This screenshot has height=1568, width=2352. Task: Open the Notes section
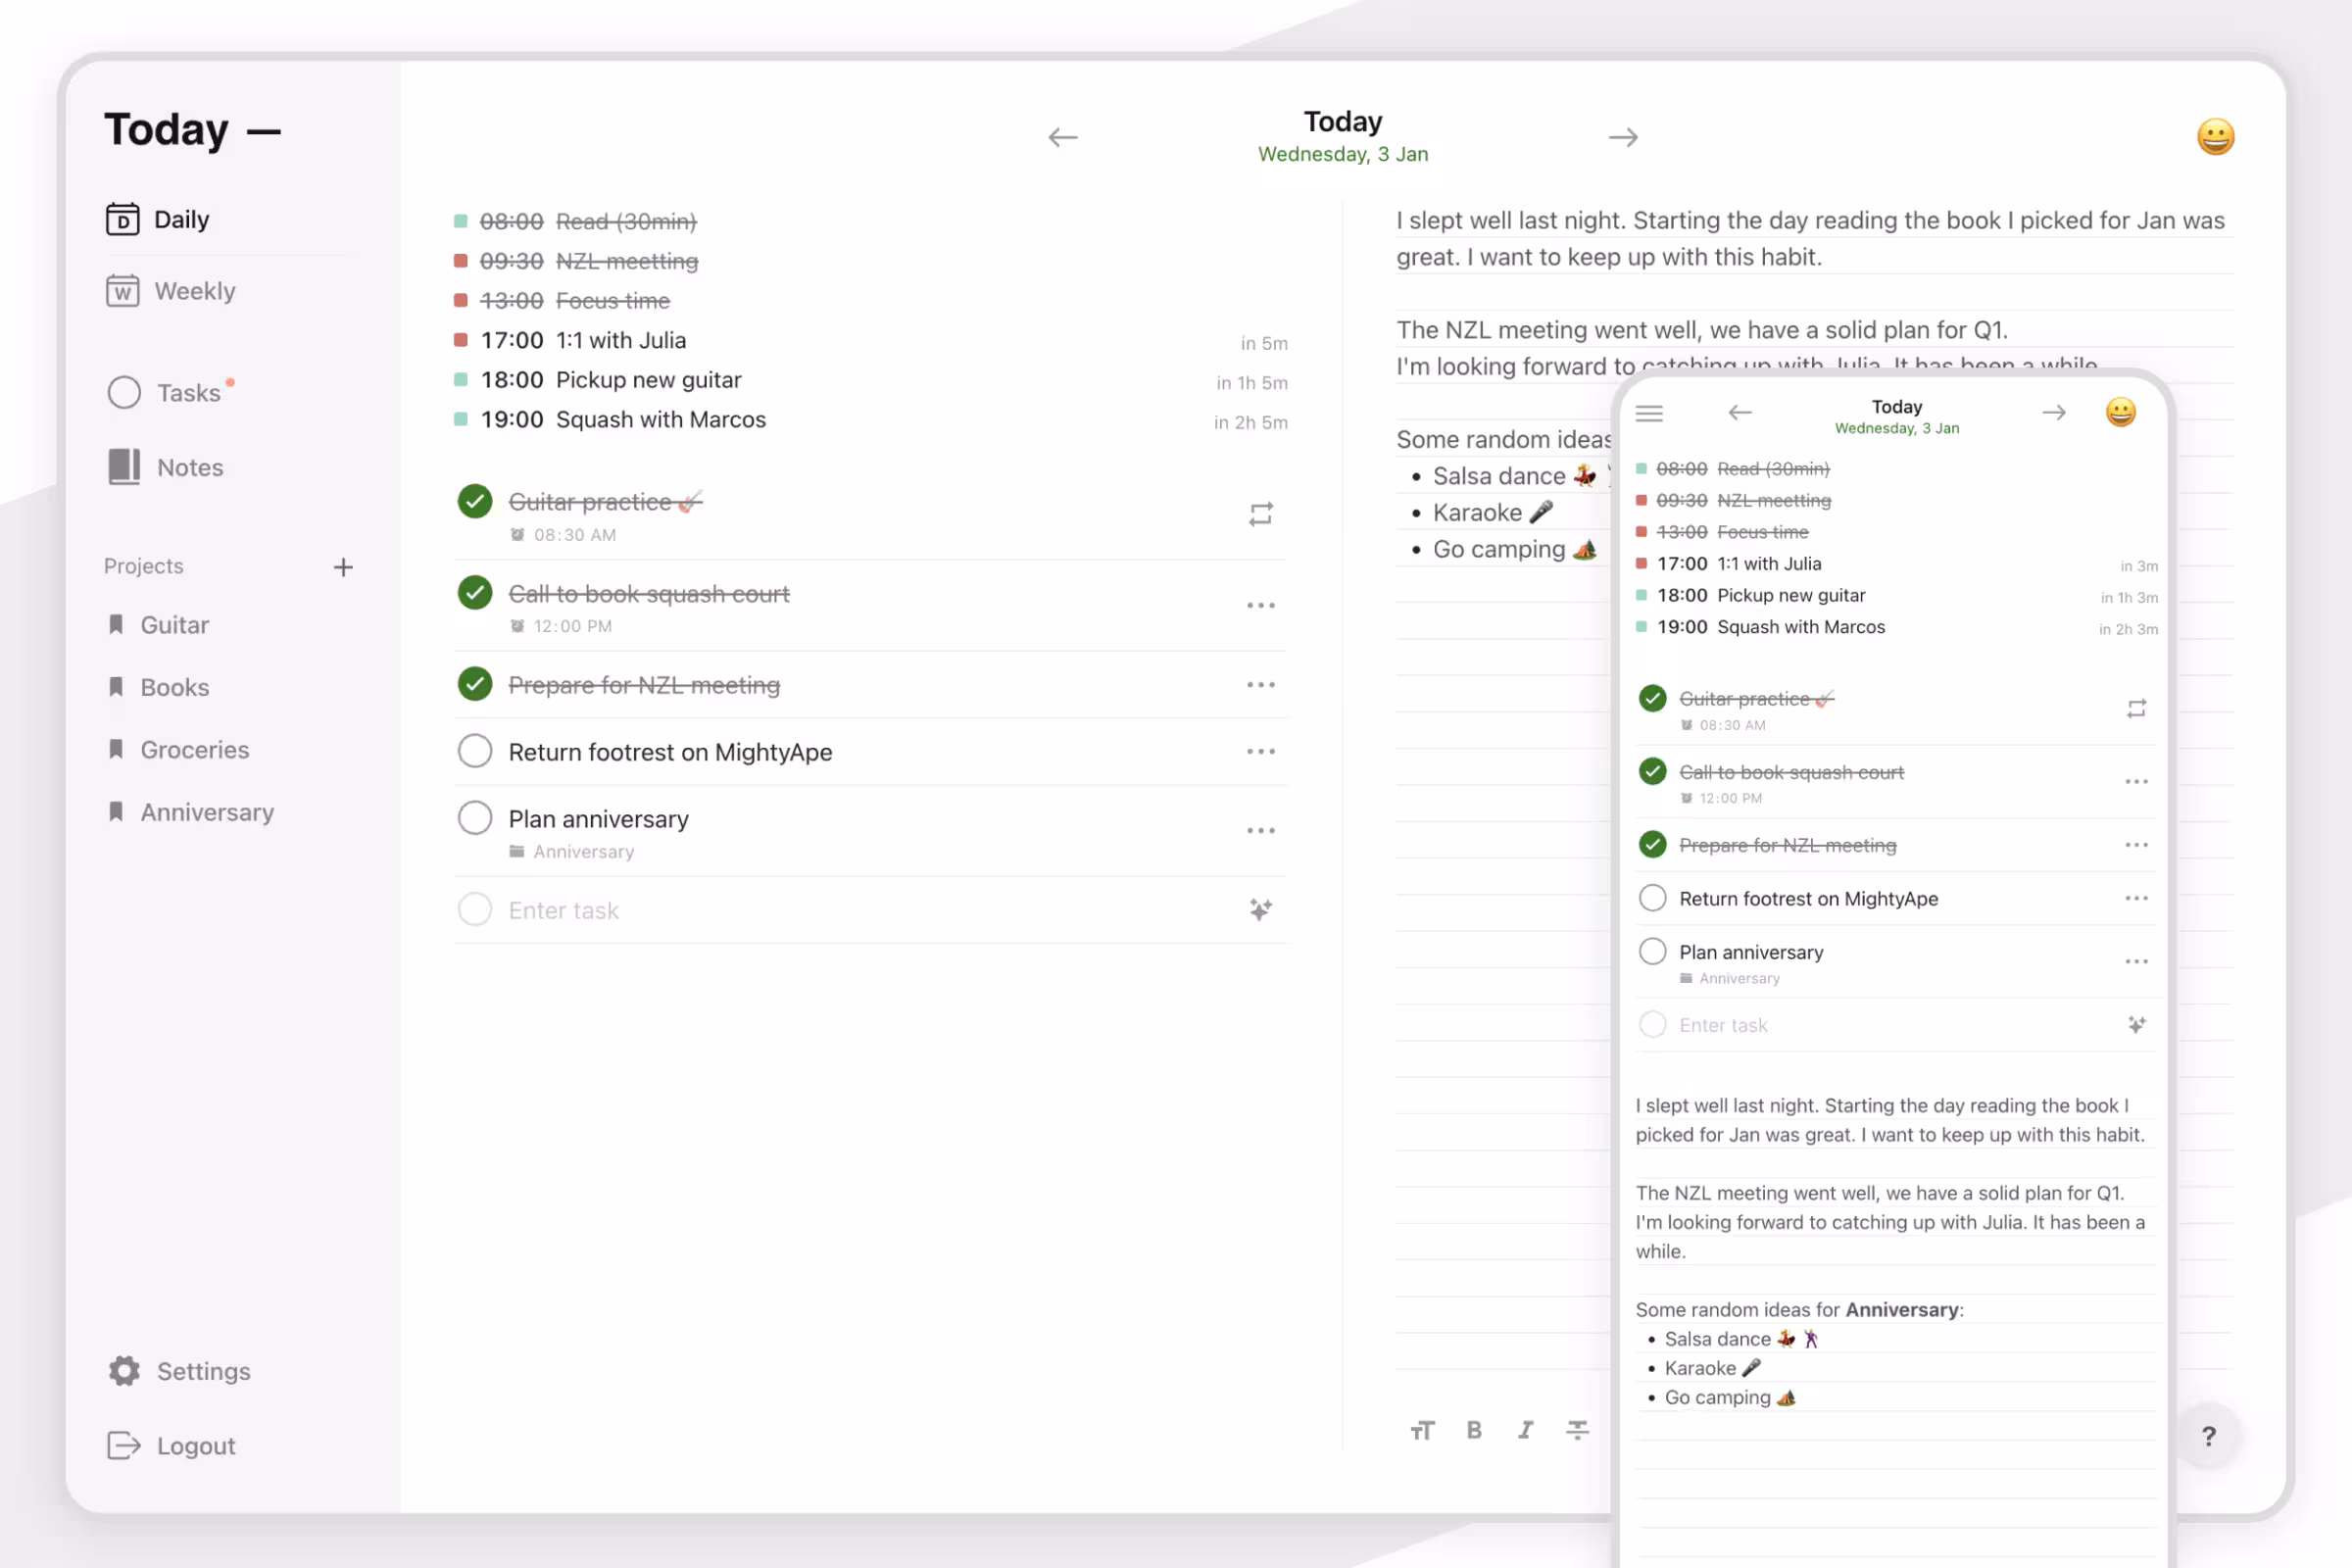166,467
